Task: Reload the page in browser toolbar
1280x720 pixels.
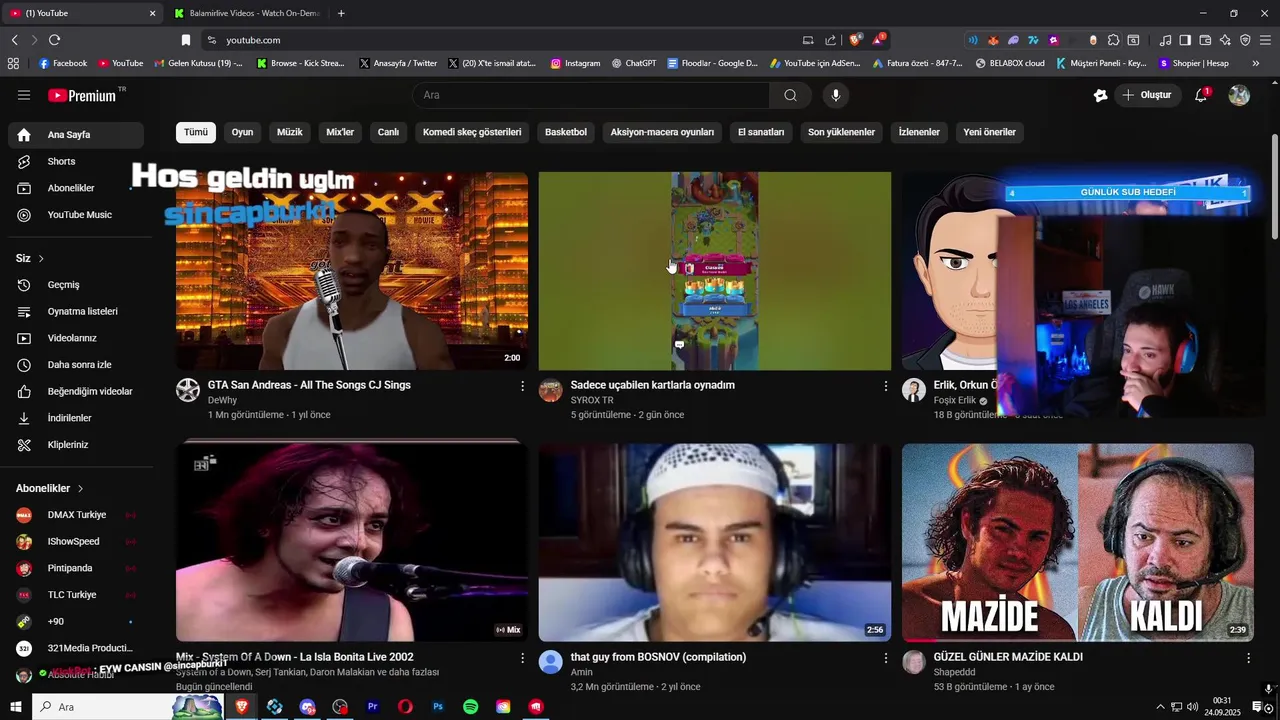Action: coord(54,40)
